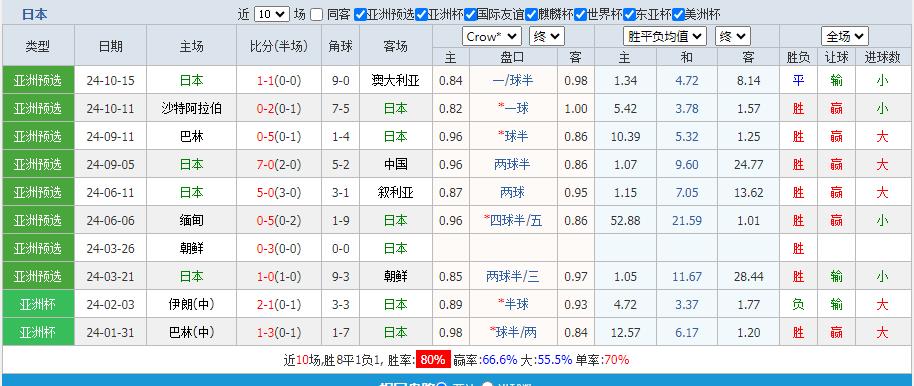Open the 终 dropdown beside 胜平负均值
Image resolution: width=914 pixels, height=386 pixels.
(733, 37)
